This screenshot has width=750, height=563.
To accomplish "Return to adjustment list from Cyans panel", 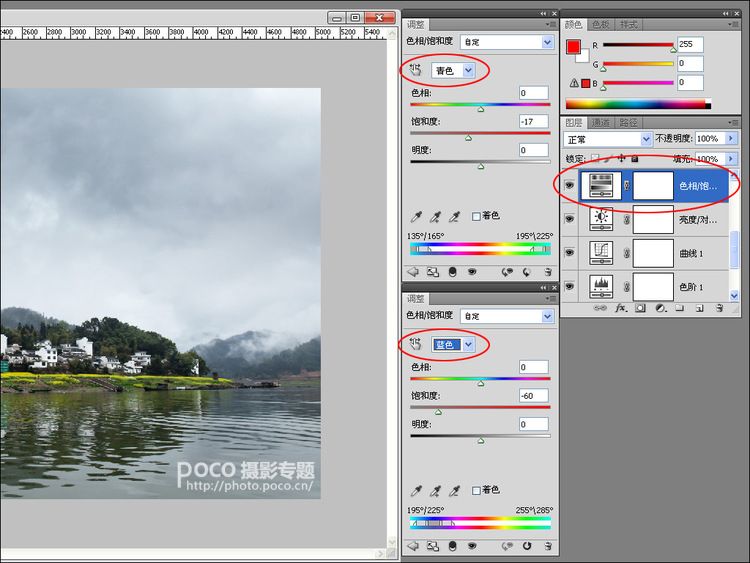I will point(412,272).
